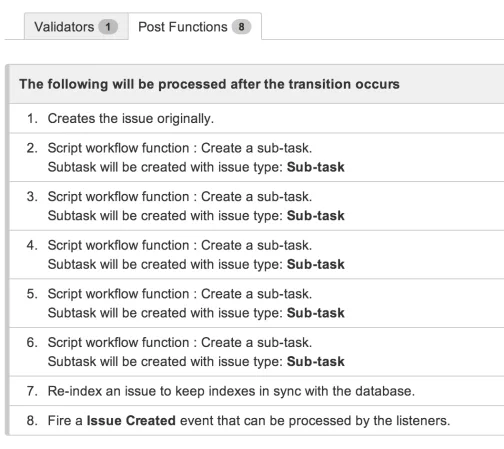Click the Validators count badge showing 1

pyautogui.click(x=108, y=27)
